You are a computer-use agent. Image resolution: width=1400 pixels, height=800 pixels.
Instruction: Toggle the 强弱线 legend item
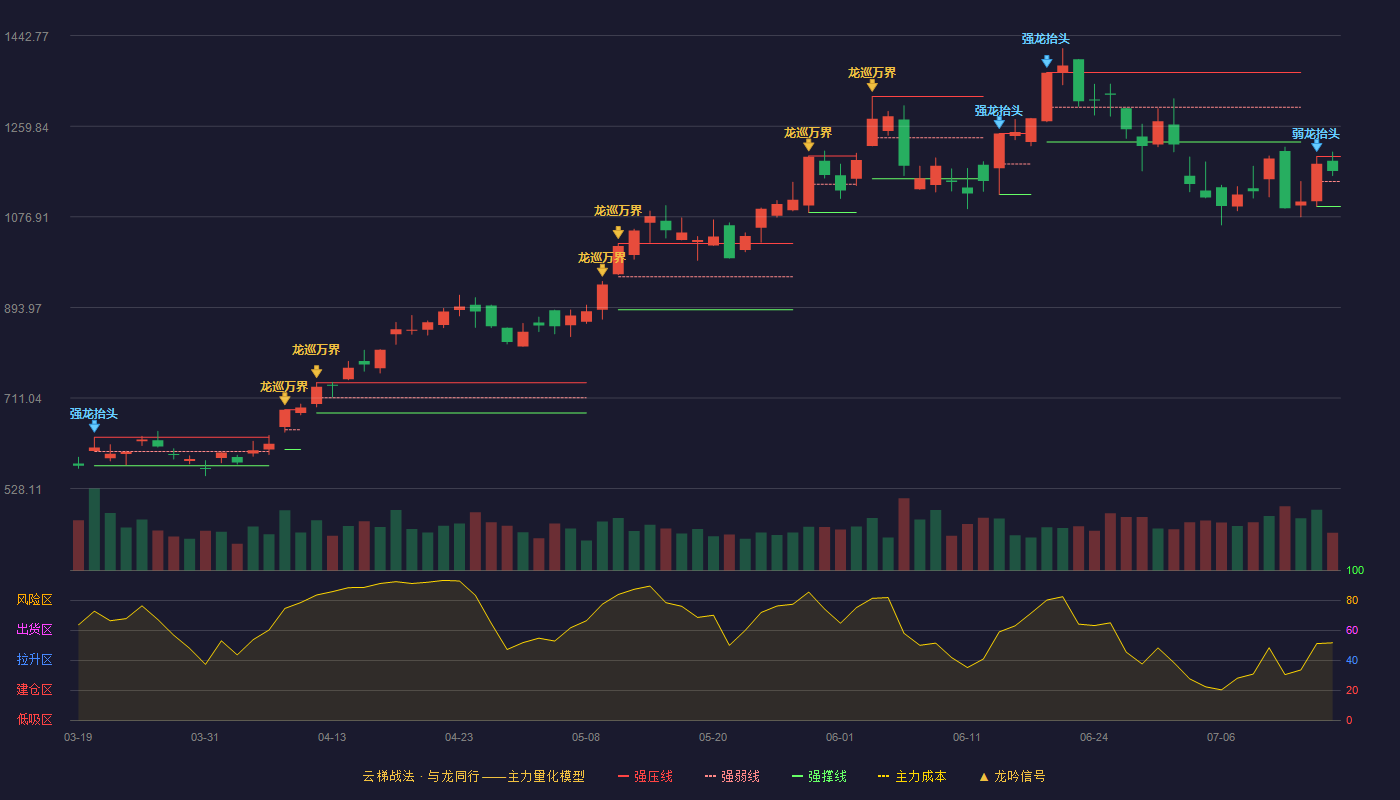click(732, 776)
